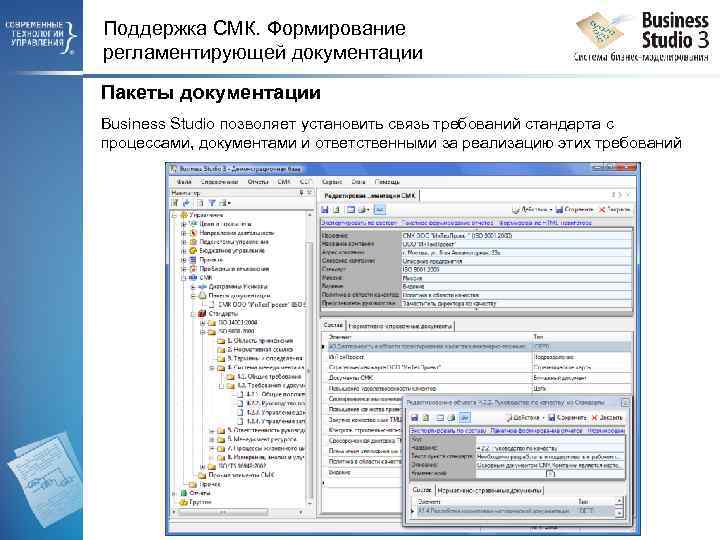Click the filter funnel icon in Navigator toolbar
This screenshot has height=540, width=720.
(212, 203)
